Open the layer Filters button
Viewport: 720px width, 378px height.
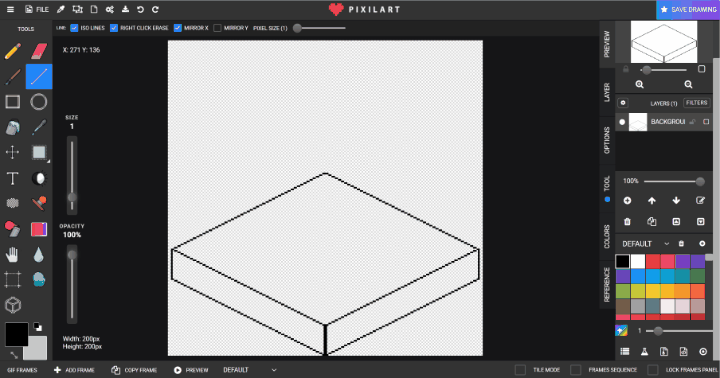point(696,103)
